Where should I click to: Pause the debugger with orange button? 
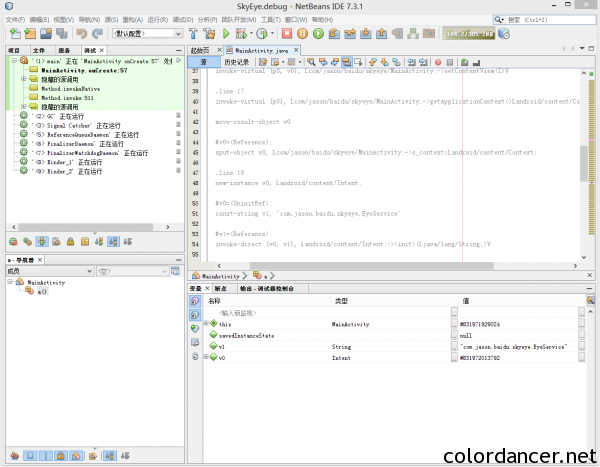coord(302,34)
